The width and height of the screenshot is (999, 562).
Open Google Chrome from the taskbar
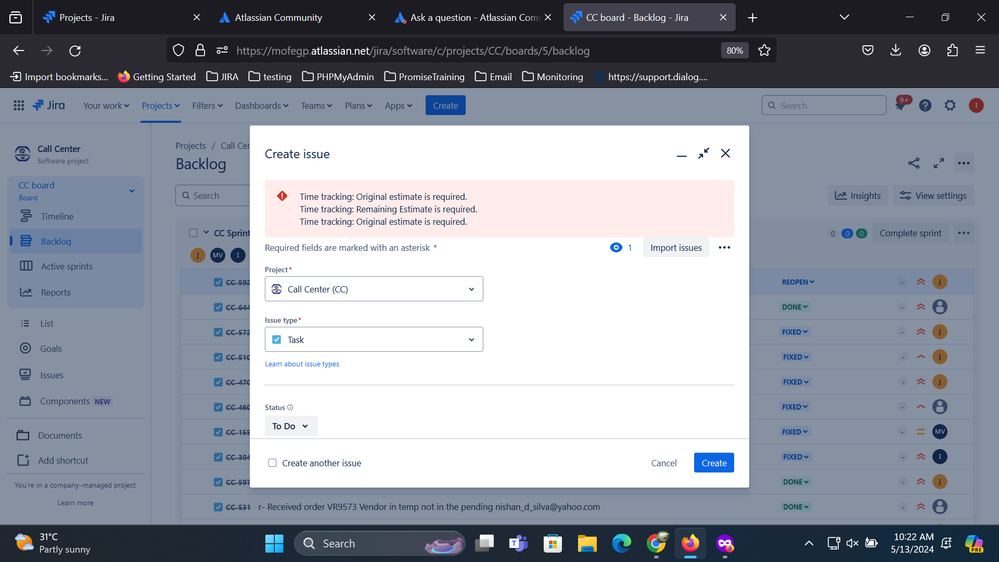pyautogui.click(x=656, y=544)
